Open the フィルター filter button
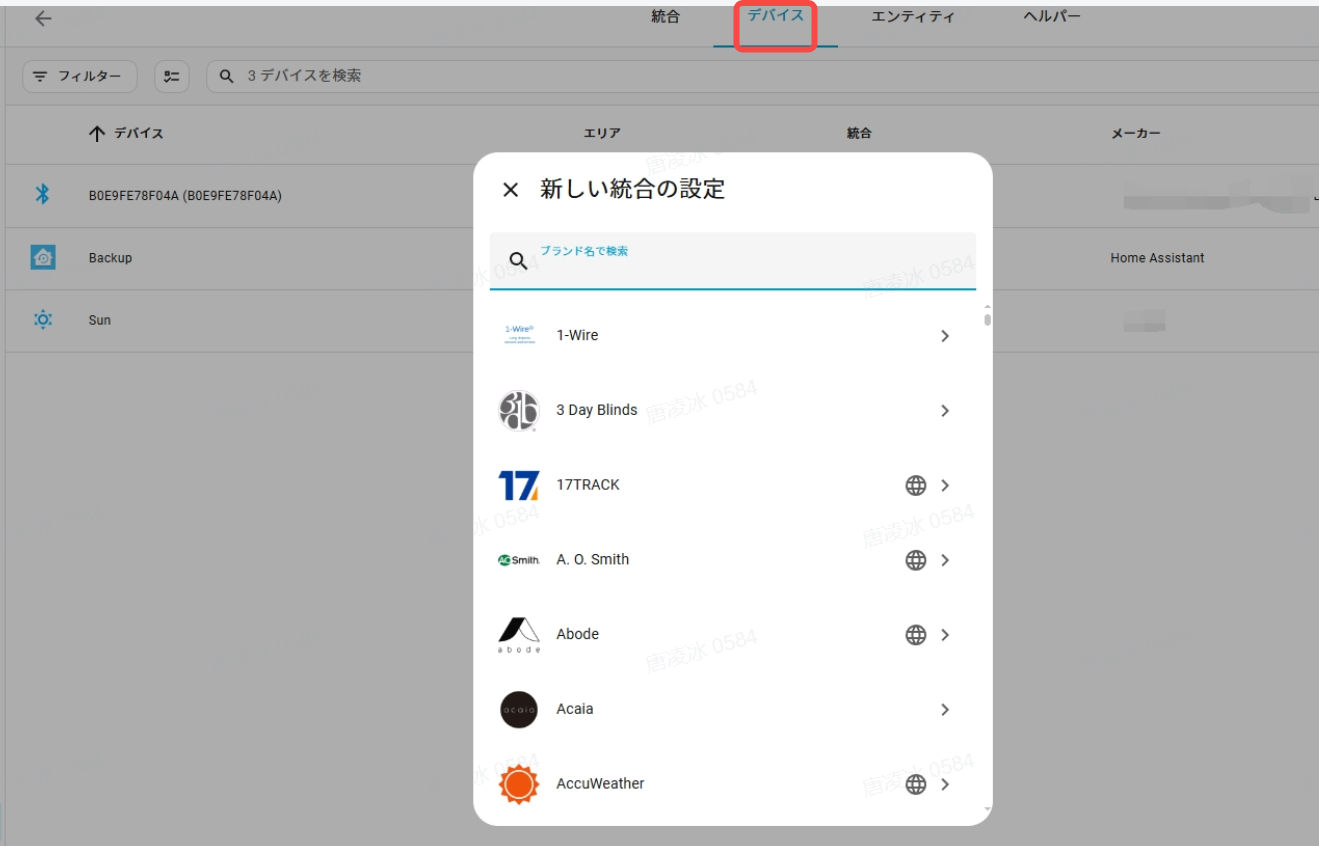This screenshot has height=846, width=1319. 80,76
